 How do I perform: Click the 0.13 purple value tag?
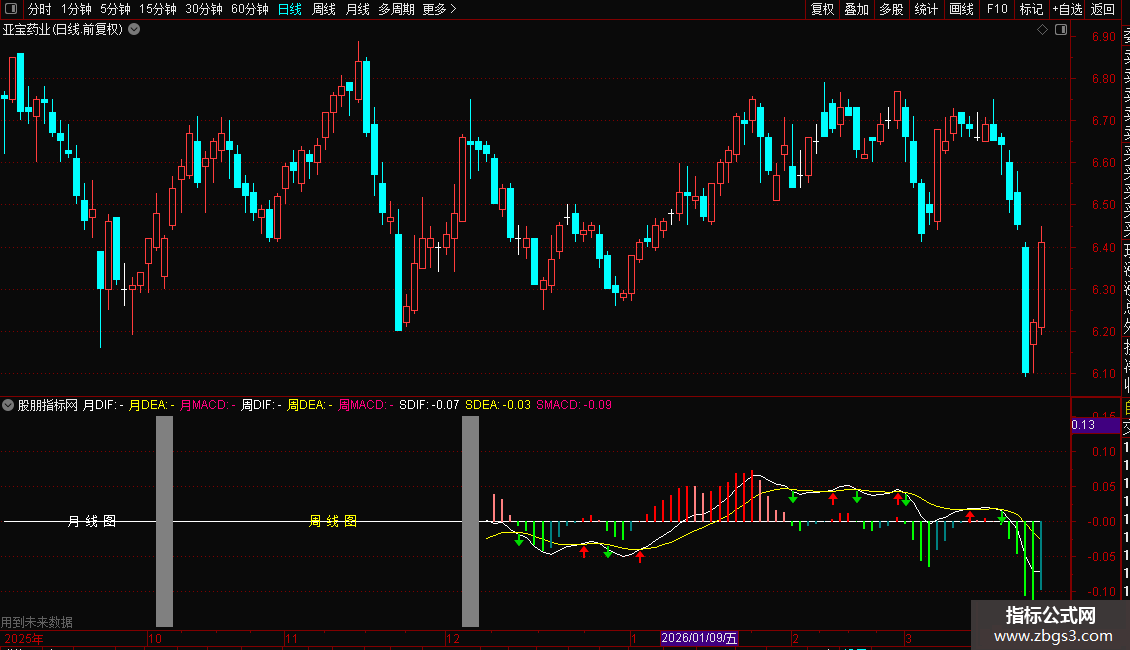(1095, 424)
